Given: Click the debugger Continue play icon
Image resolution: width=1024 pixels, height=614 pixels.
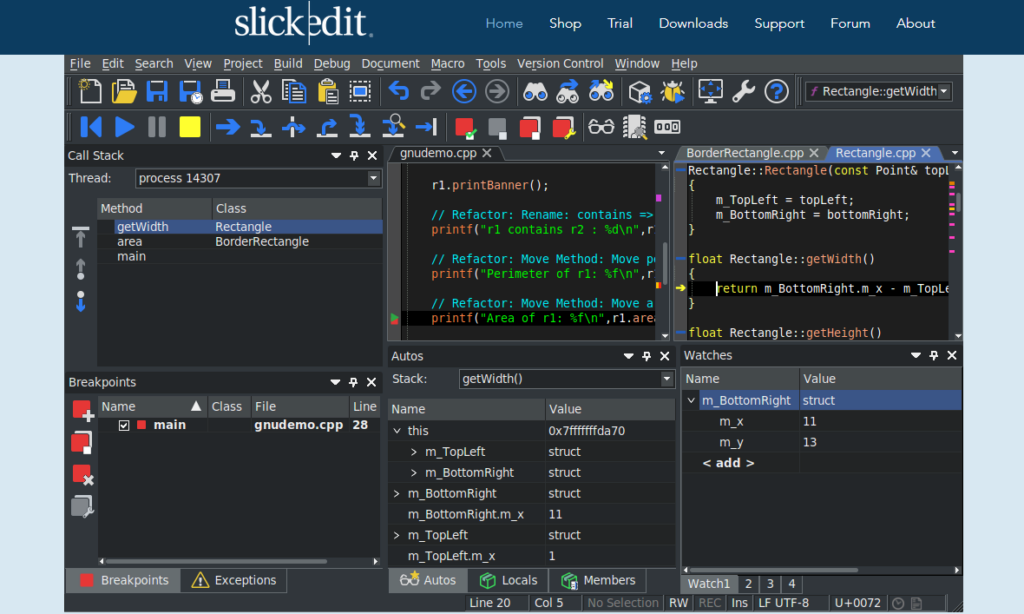Looking at the screenshot, I should [x=124, y=127].
